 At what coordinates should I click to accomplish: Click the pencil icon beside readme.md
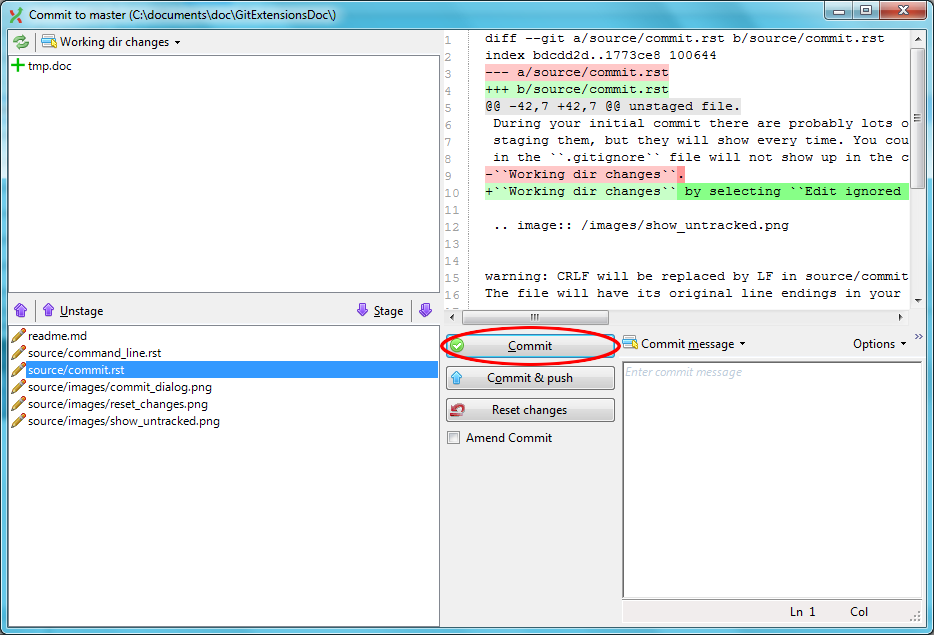pos(18,335)
